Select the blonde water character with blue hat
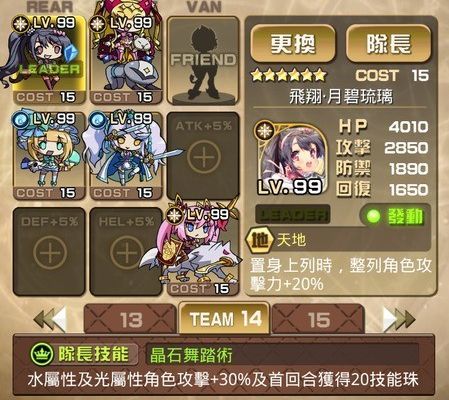This screenshot has height=400, width=449. pos(49,156)
